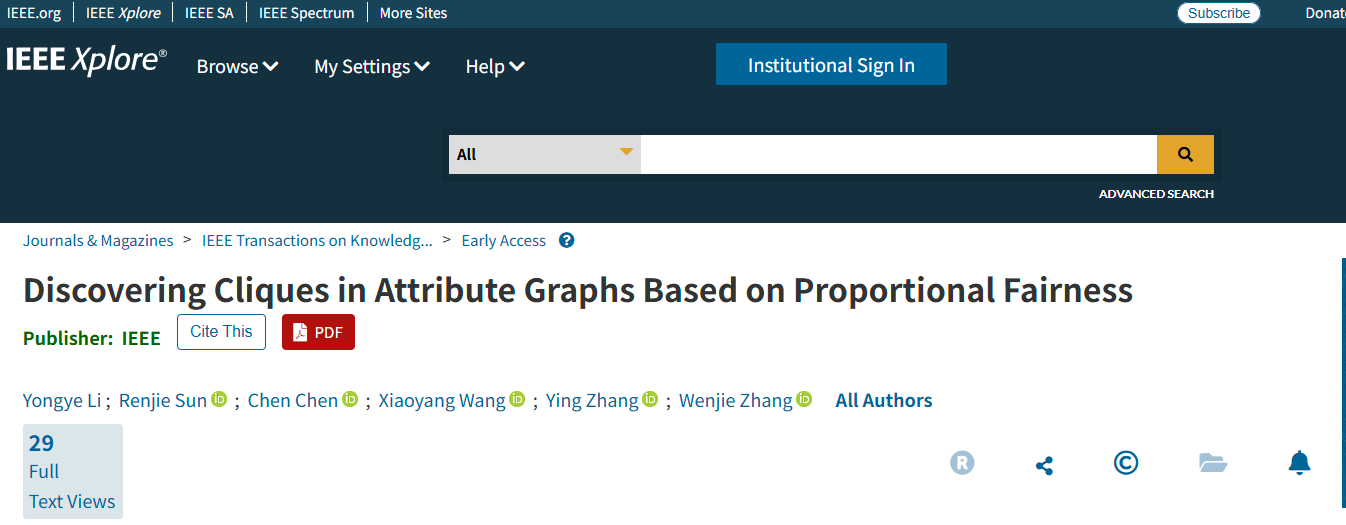Click the Cite This button
The height and width of the screenshot is (525, 1346).
221,332
